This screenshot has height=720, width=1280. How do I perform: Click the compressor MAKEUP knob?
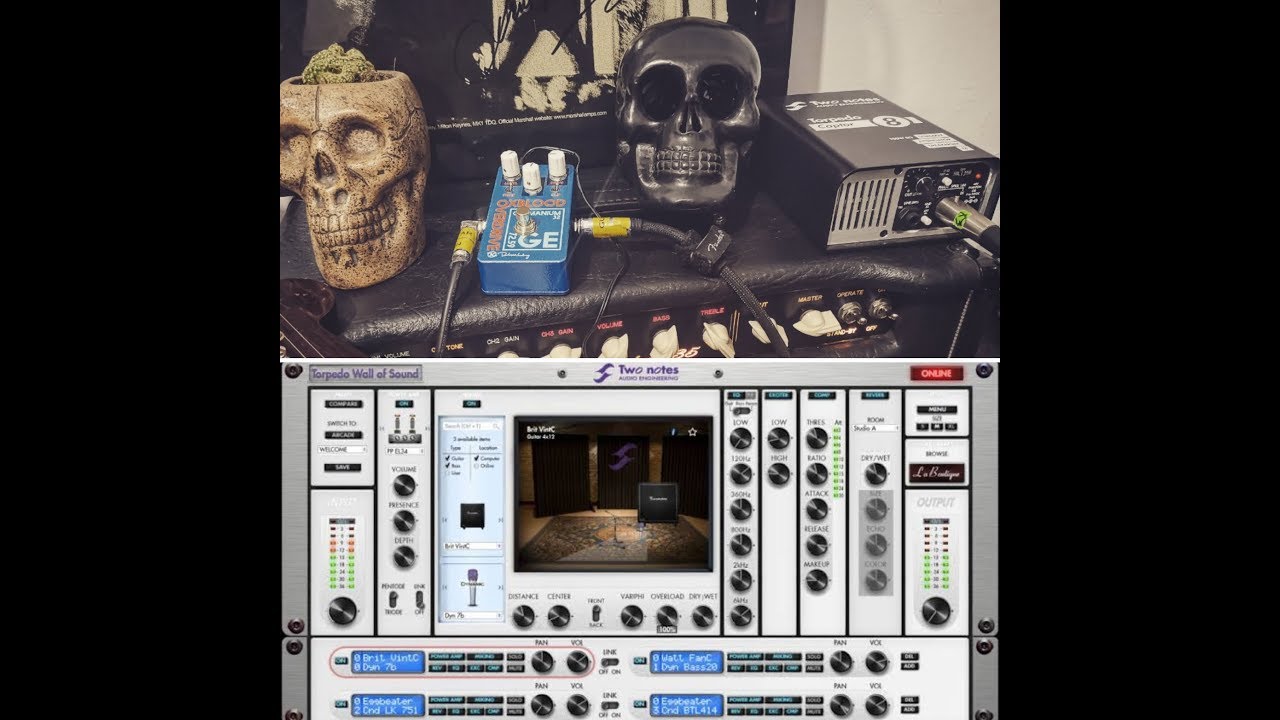pos(817,581)
